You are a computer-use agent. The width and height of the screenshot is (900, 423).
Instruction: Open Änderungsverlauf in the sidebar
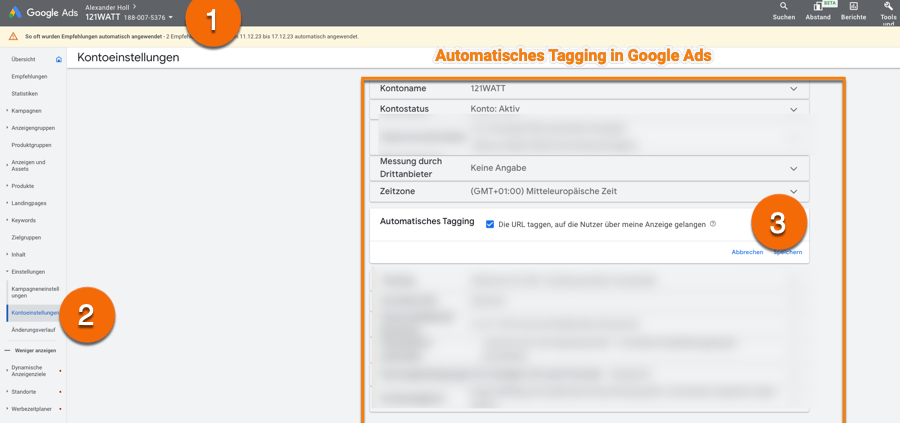pos(33,330)
